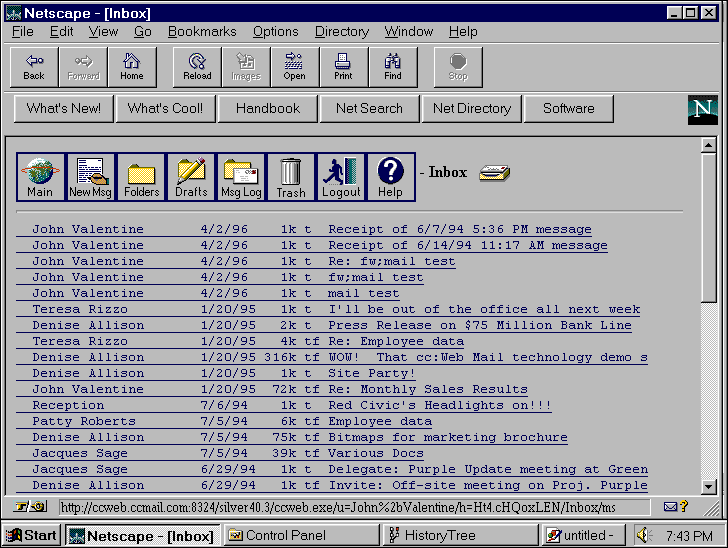Open the Trash can icon
The height and width of the screenshot is (548, 728).
[x=291, y=177]
